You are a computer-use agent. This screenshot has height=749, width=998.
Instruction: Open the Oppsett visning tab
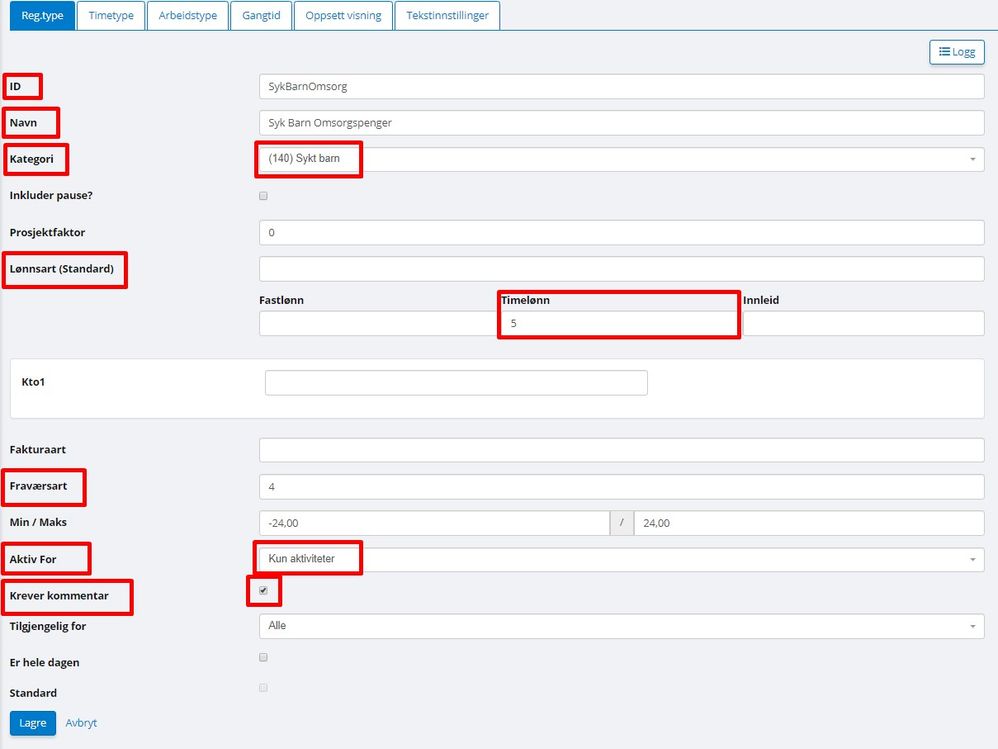(343, 15)
